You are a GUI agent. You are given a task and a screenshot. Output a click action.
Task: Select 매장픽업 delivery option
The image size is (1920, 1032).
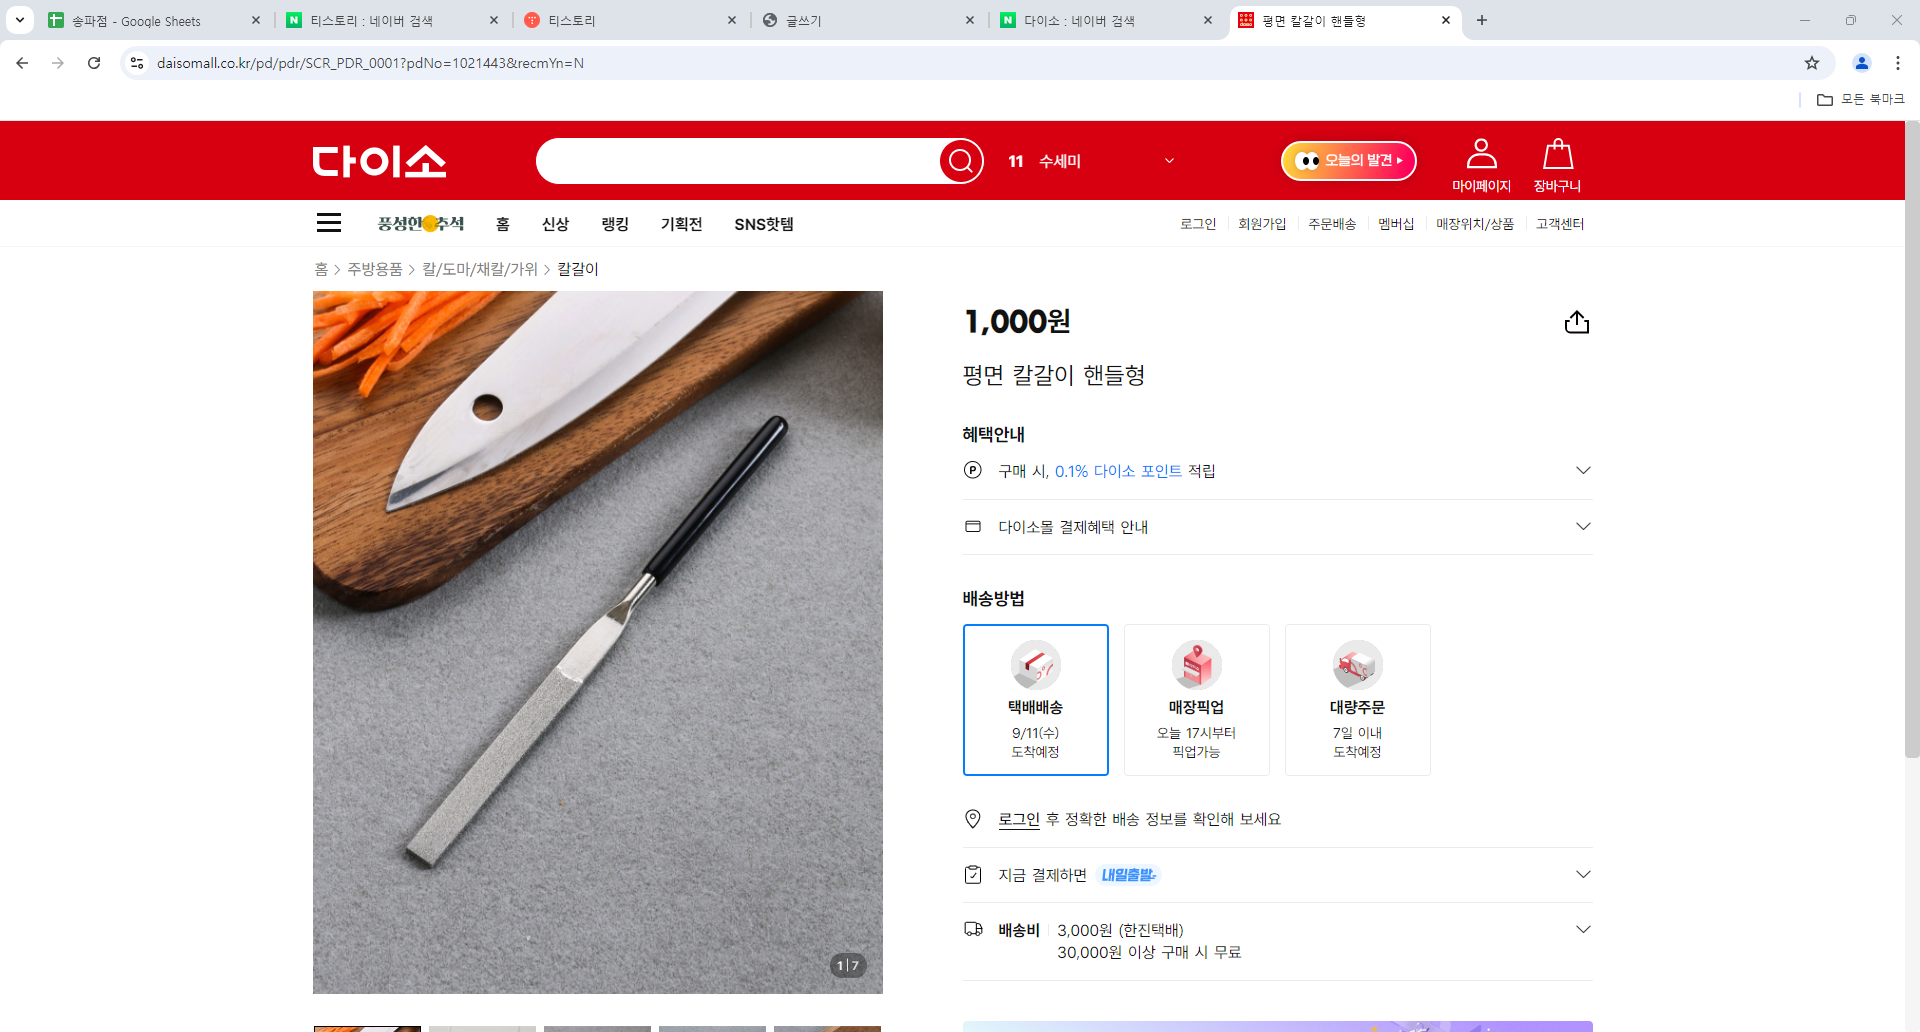1197,700
